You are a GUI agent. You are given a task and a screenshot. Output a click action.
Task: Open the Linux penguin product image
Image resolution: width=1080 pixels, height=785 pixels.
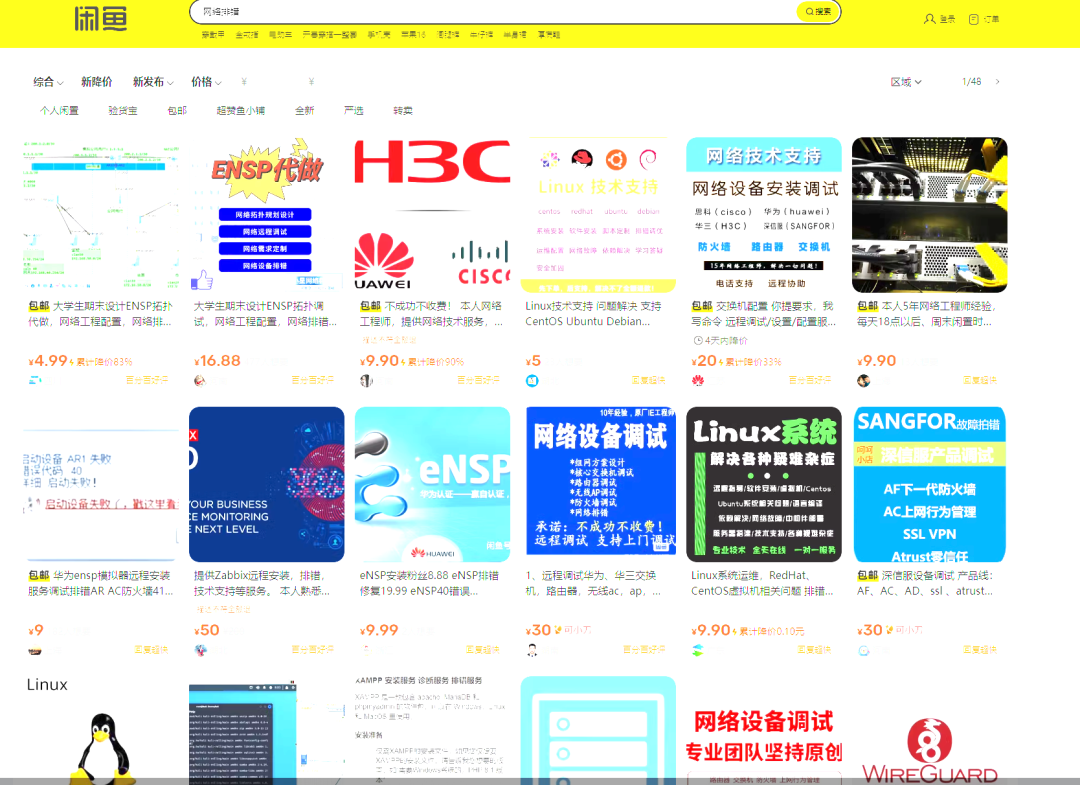pyautogui.click(x=101, y=731)
